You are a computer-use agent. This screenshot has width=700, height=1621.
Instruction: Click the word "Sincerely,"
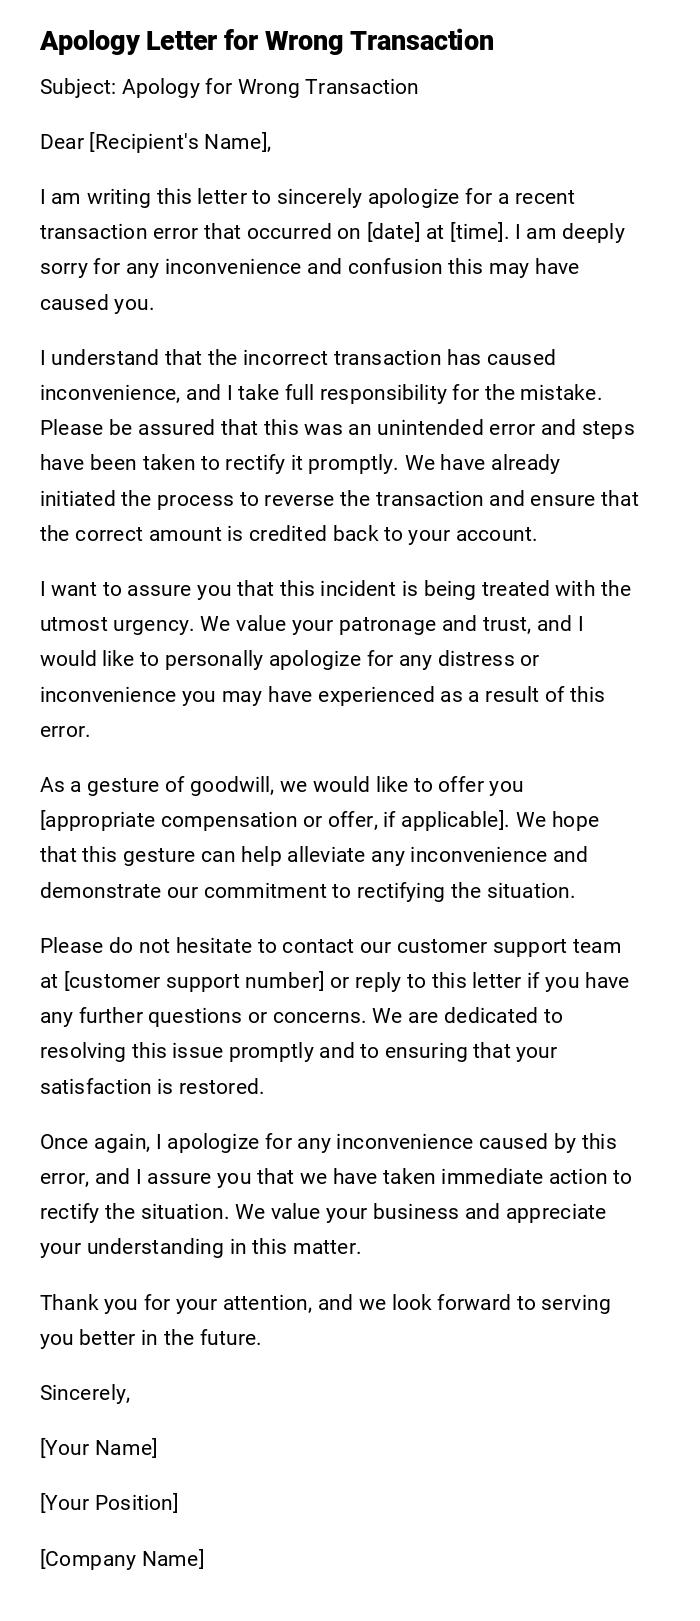click(x=85, y=1393)
